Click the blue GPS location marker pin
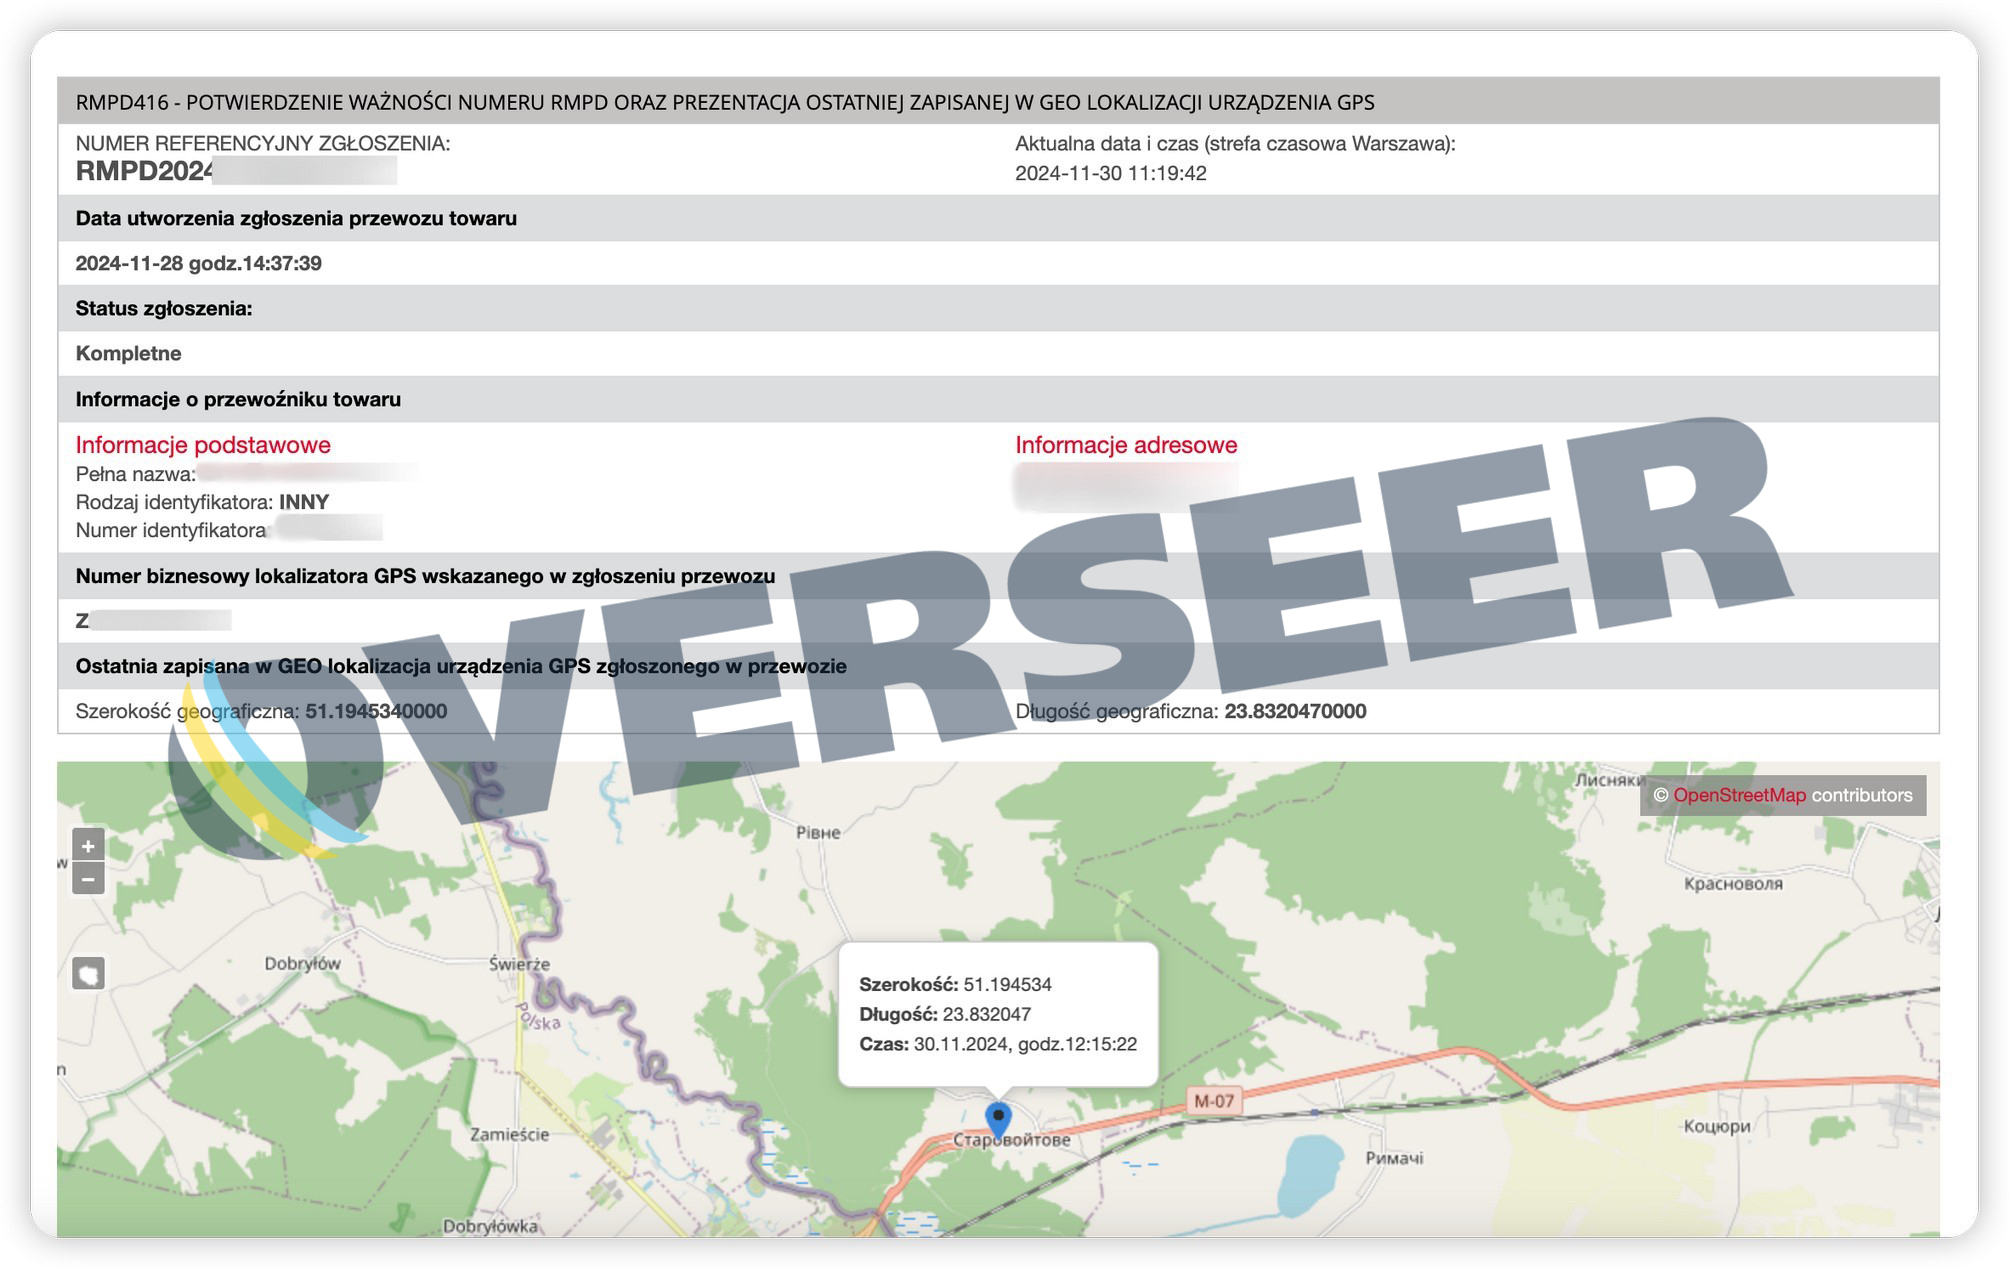Viewport: 2009px width, 1268px height. click(x=998, y=1120)
